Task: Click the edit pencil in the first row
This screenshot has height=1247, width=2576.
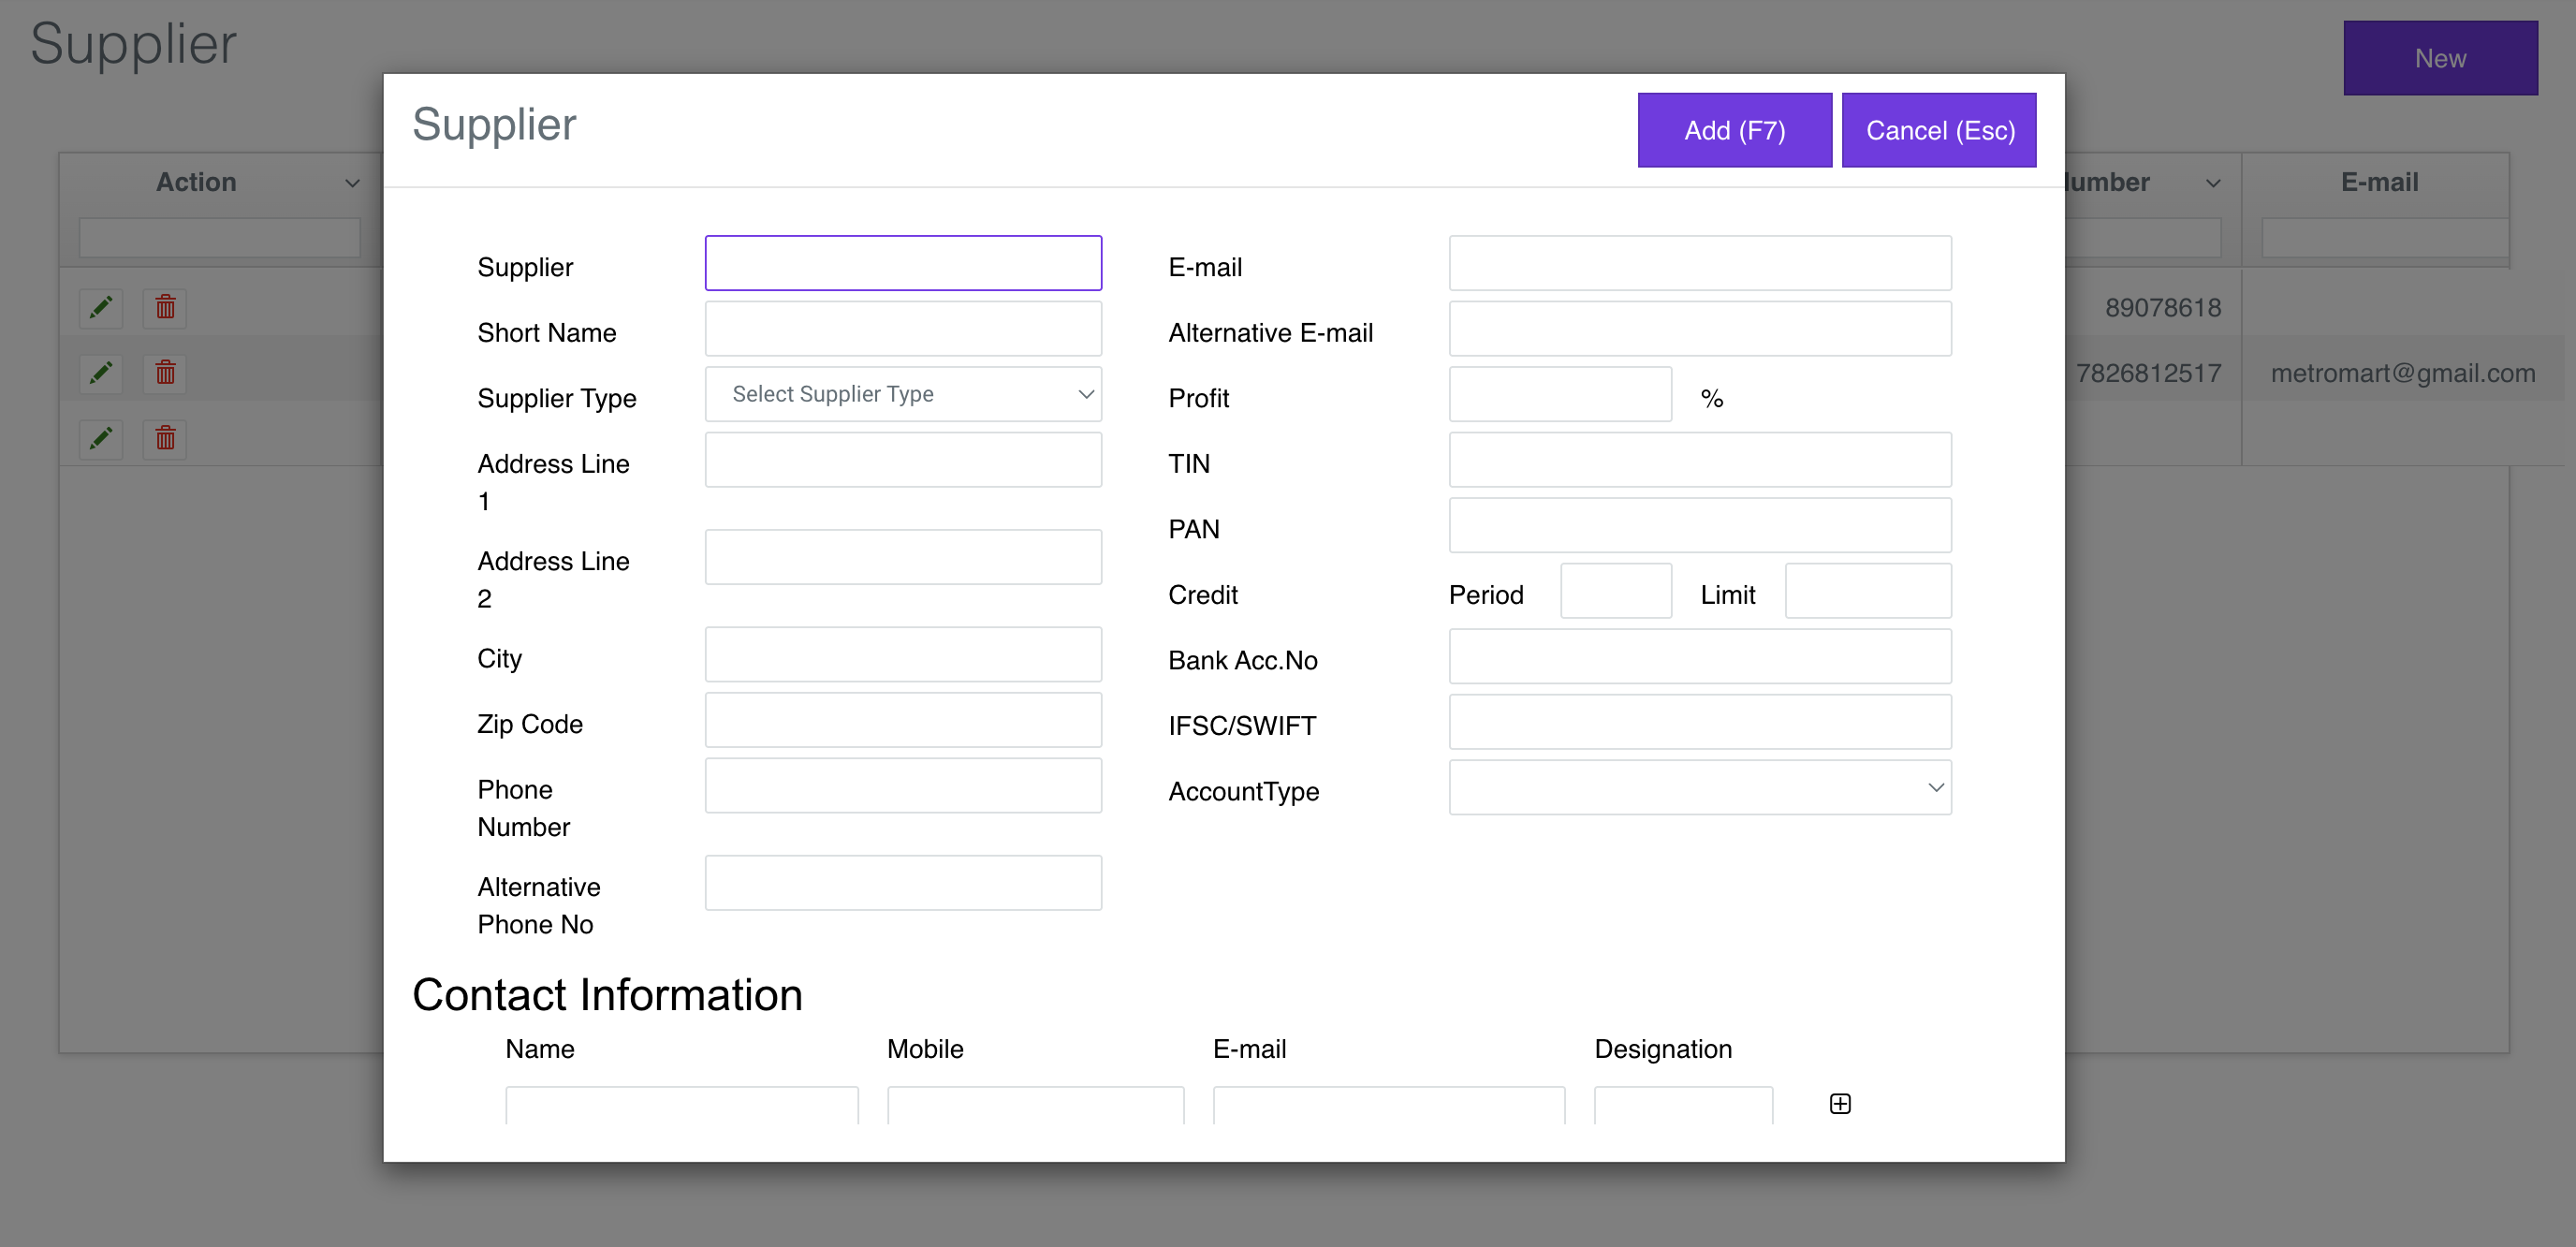Action: point(101,307)
